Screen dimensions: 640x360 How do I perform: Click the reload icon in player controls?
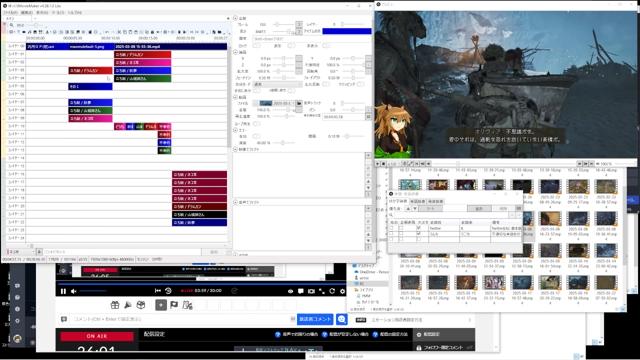[x=332, y=291]
